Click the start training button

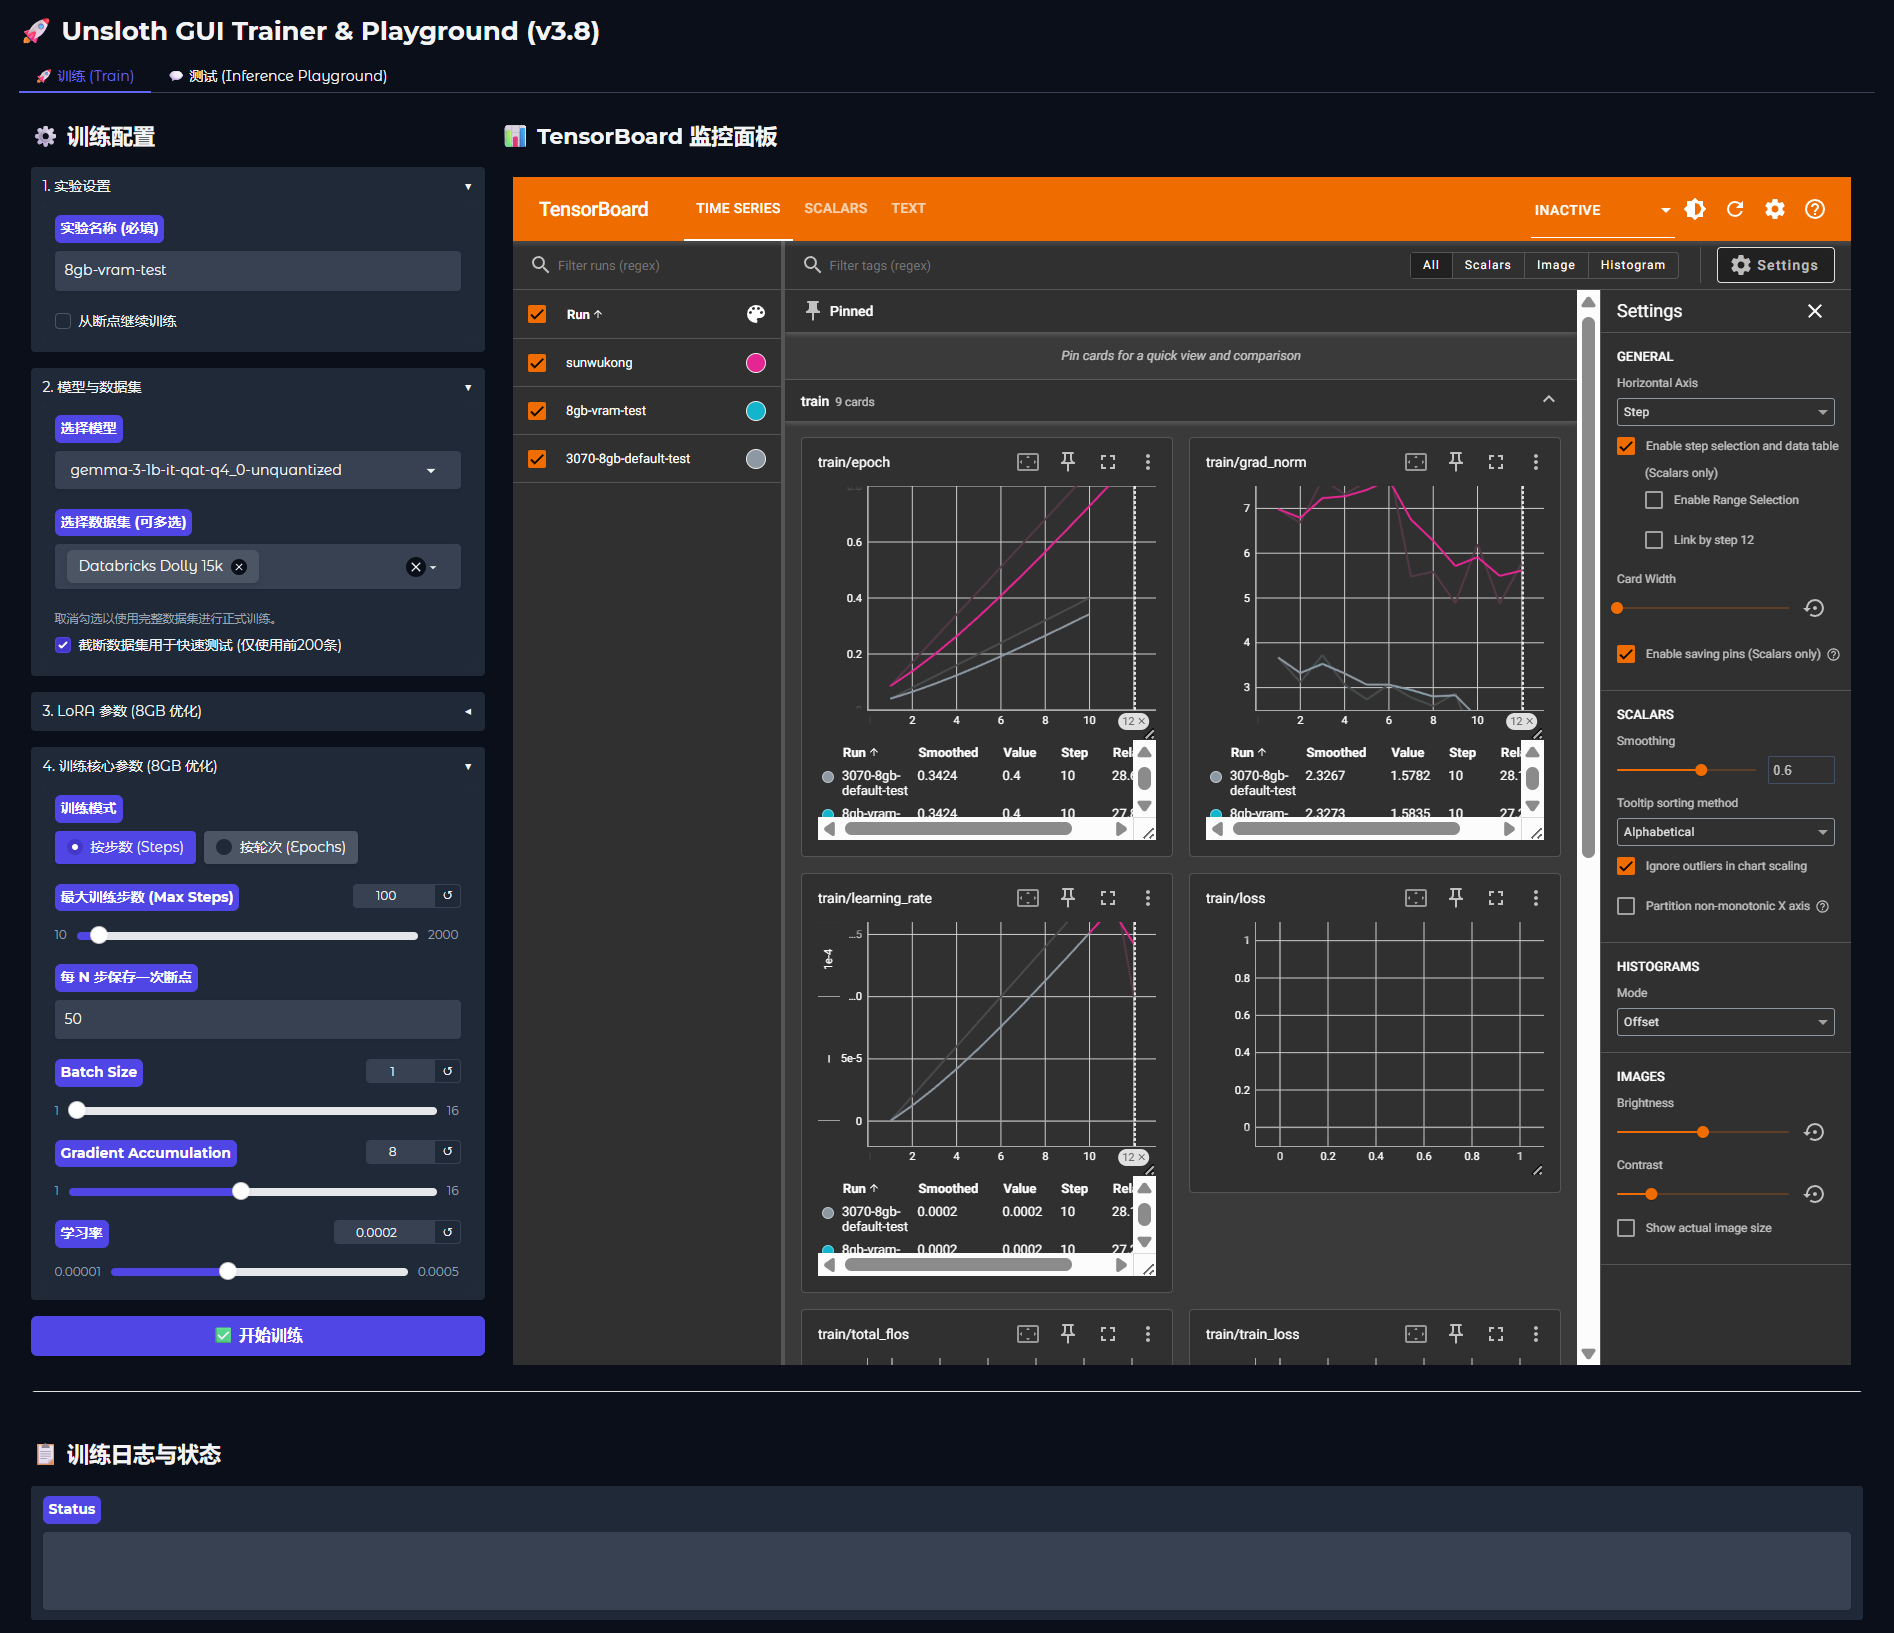257,1335
